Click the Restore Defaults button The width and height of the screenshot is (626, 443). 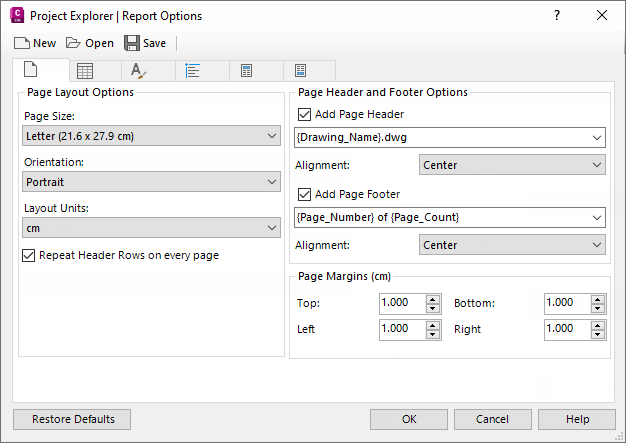pyautogui.click(x=72, y=419)
